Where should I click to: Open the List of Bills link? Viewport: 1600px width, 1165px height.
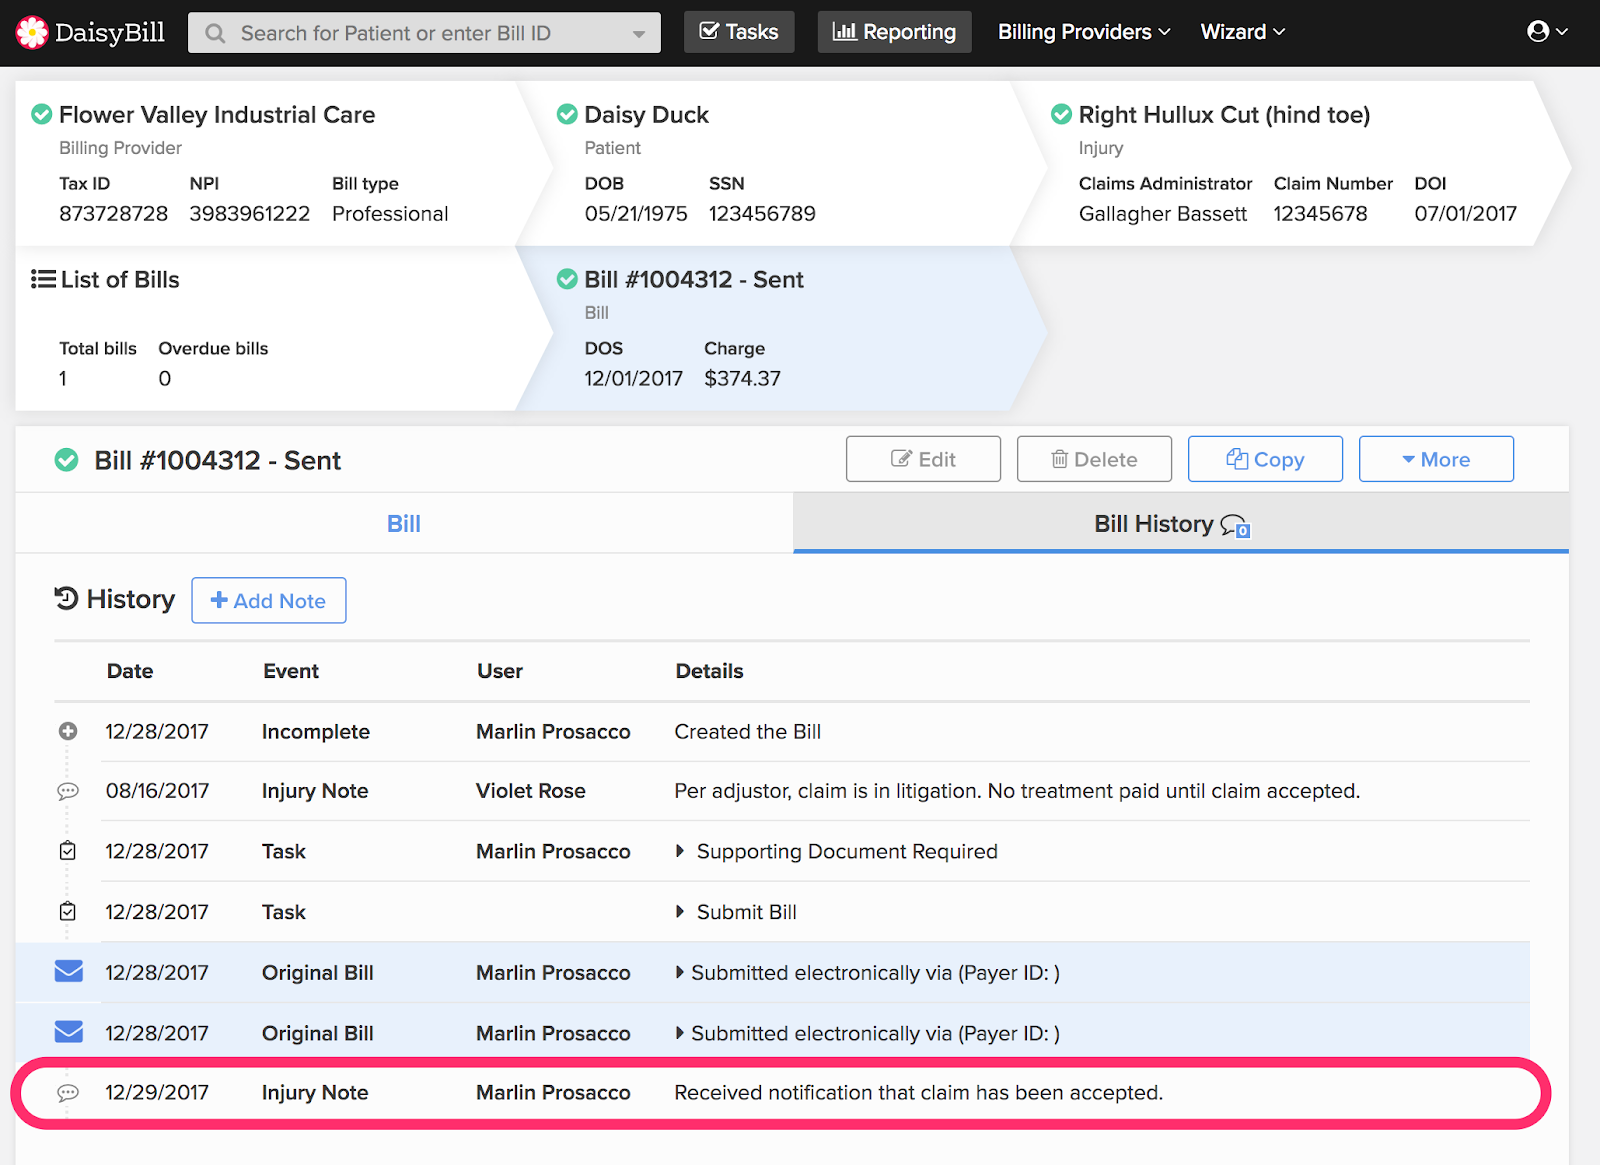120,279
